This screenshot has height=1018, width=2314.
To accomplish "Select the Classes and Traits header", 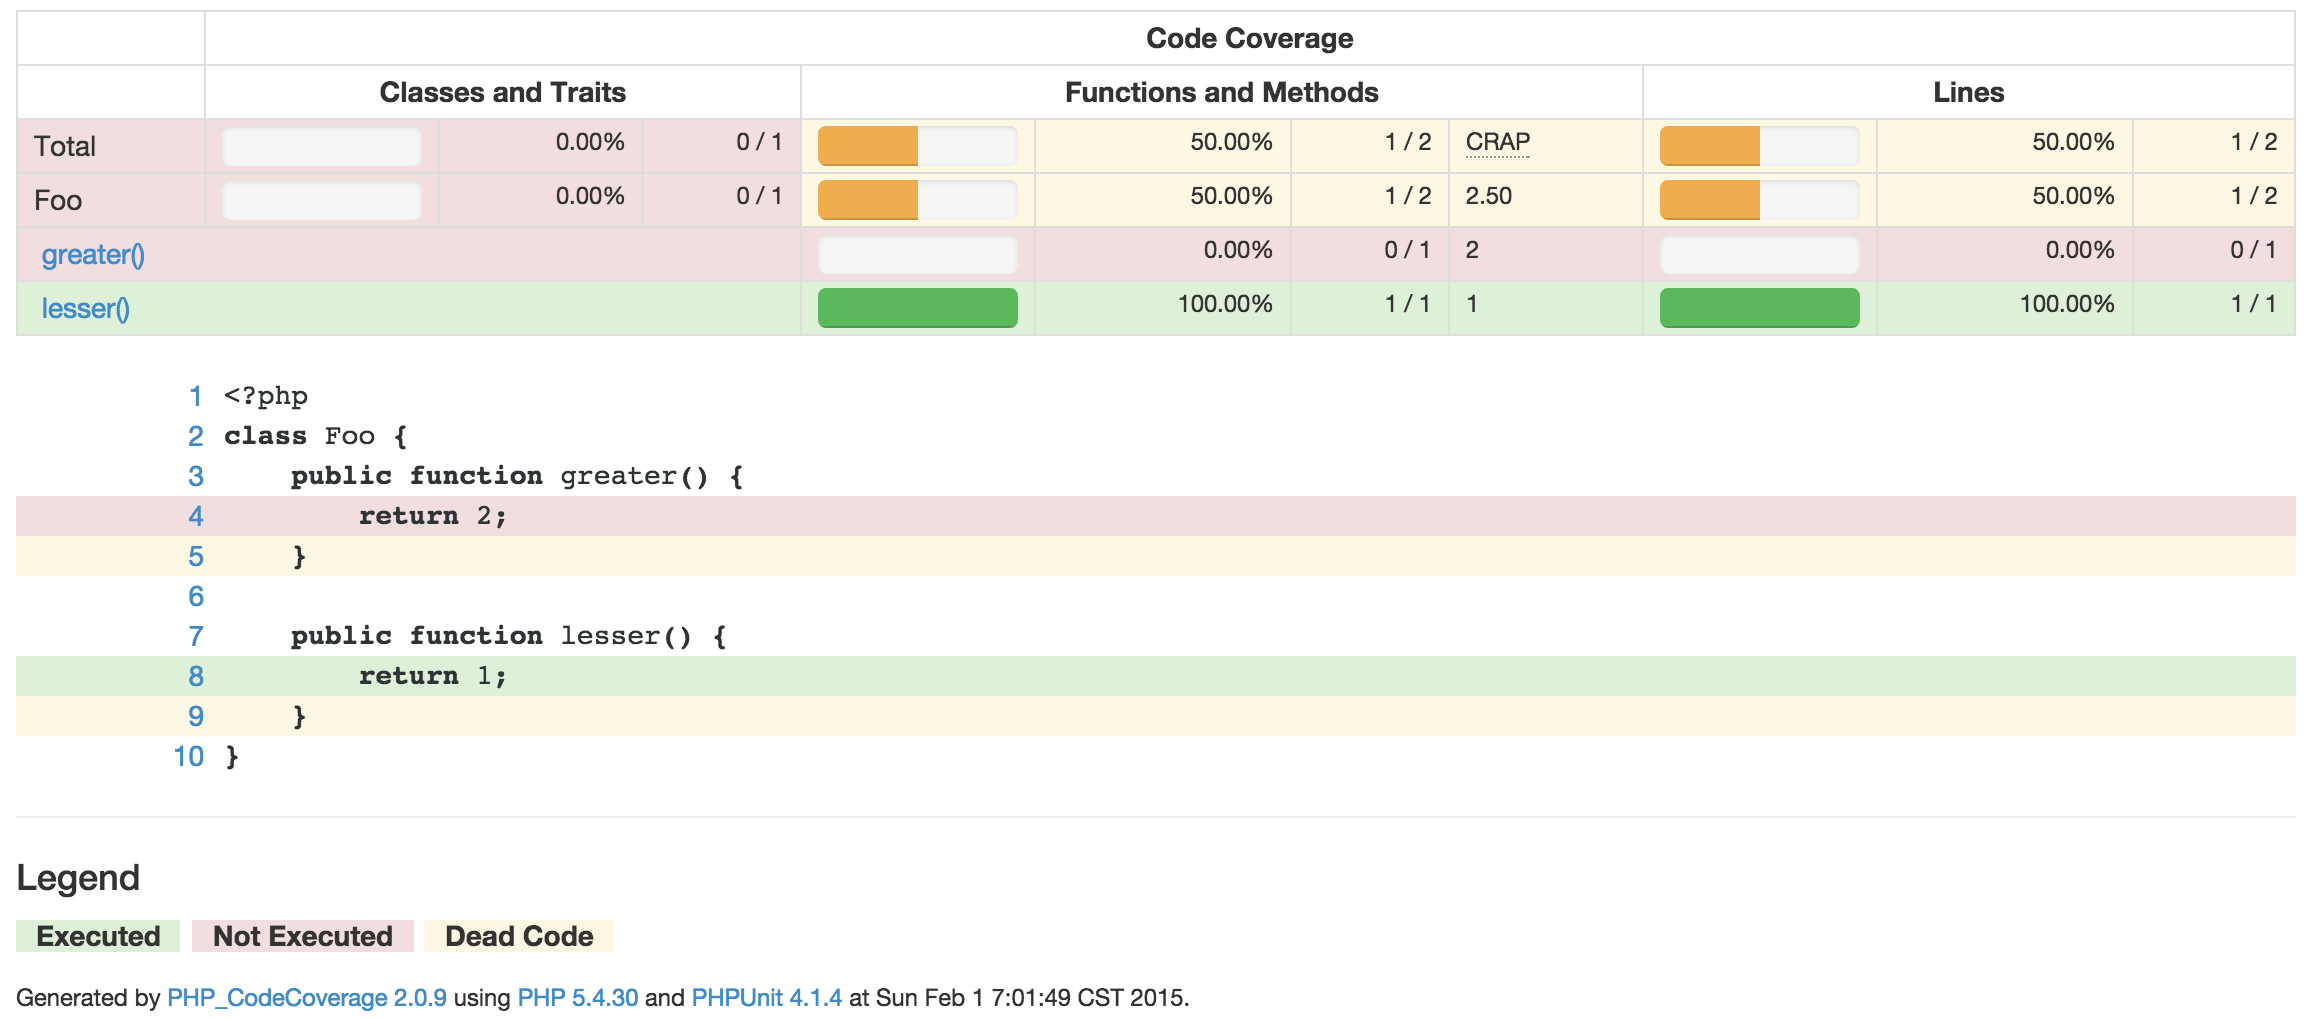I will click(x=503, y=92).
